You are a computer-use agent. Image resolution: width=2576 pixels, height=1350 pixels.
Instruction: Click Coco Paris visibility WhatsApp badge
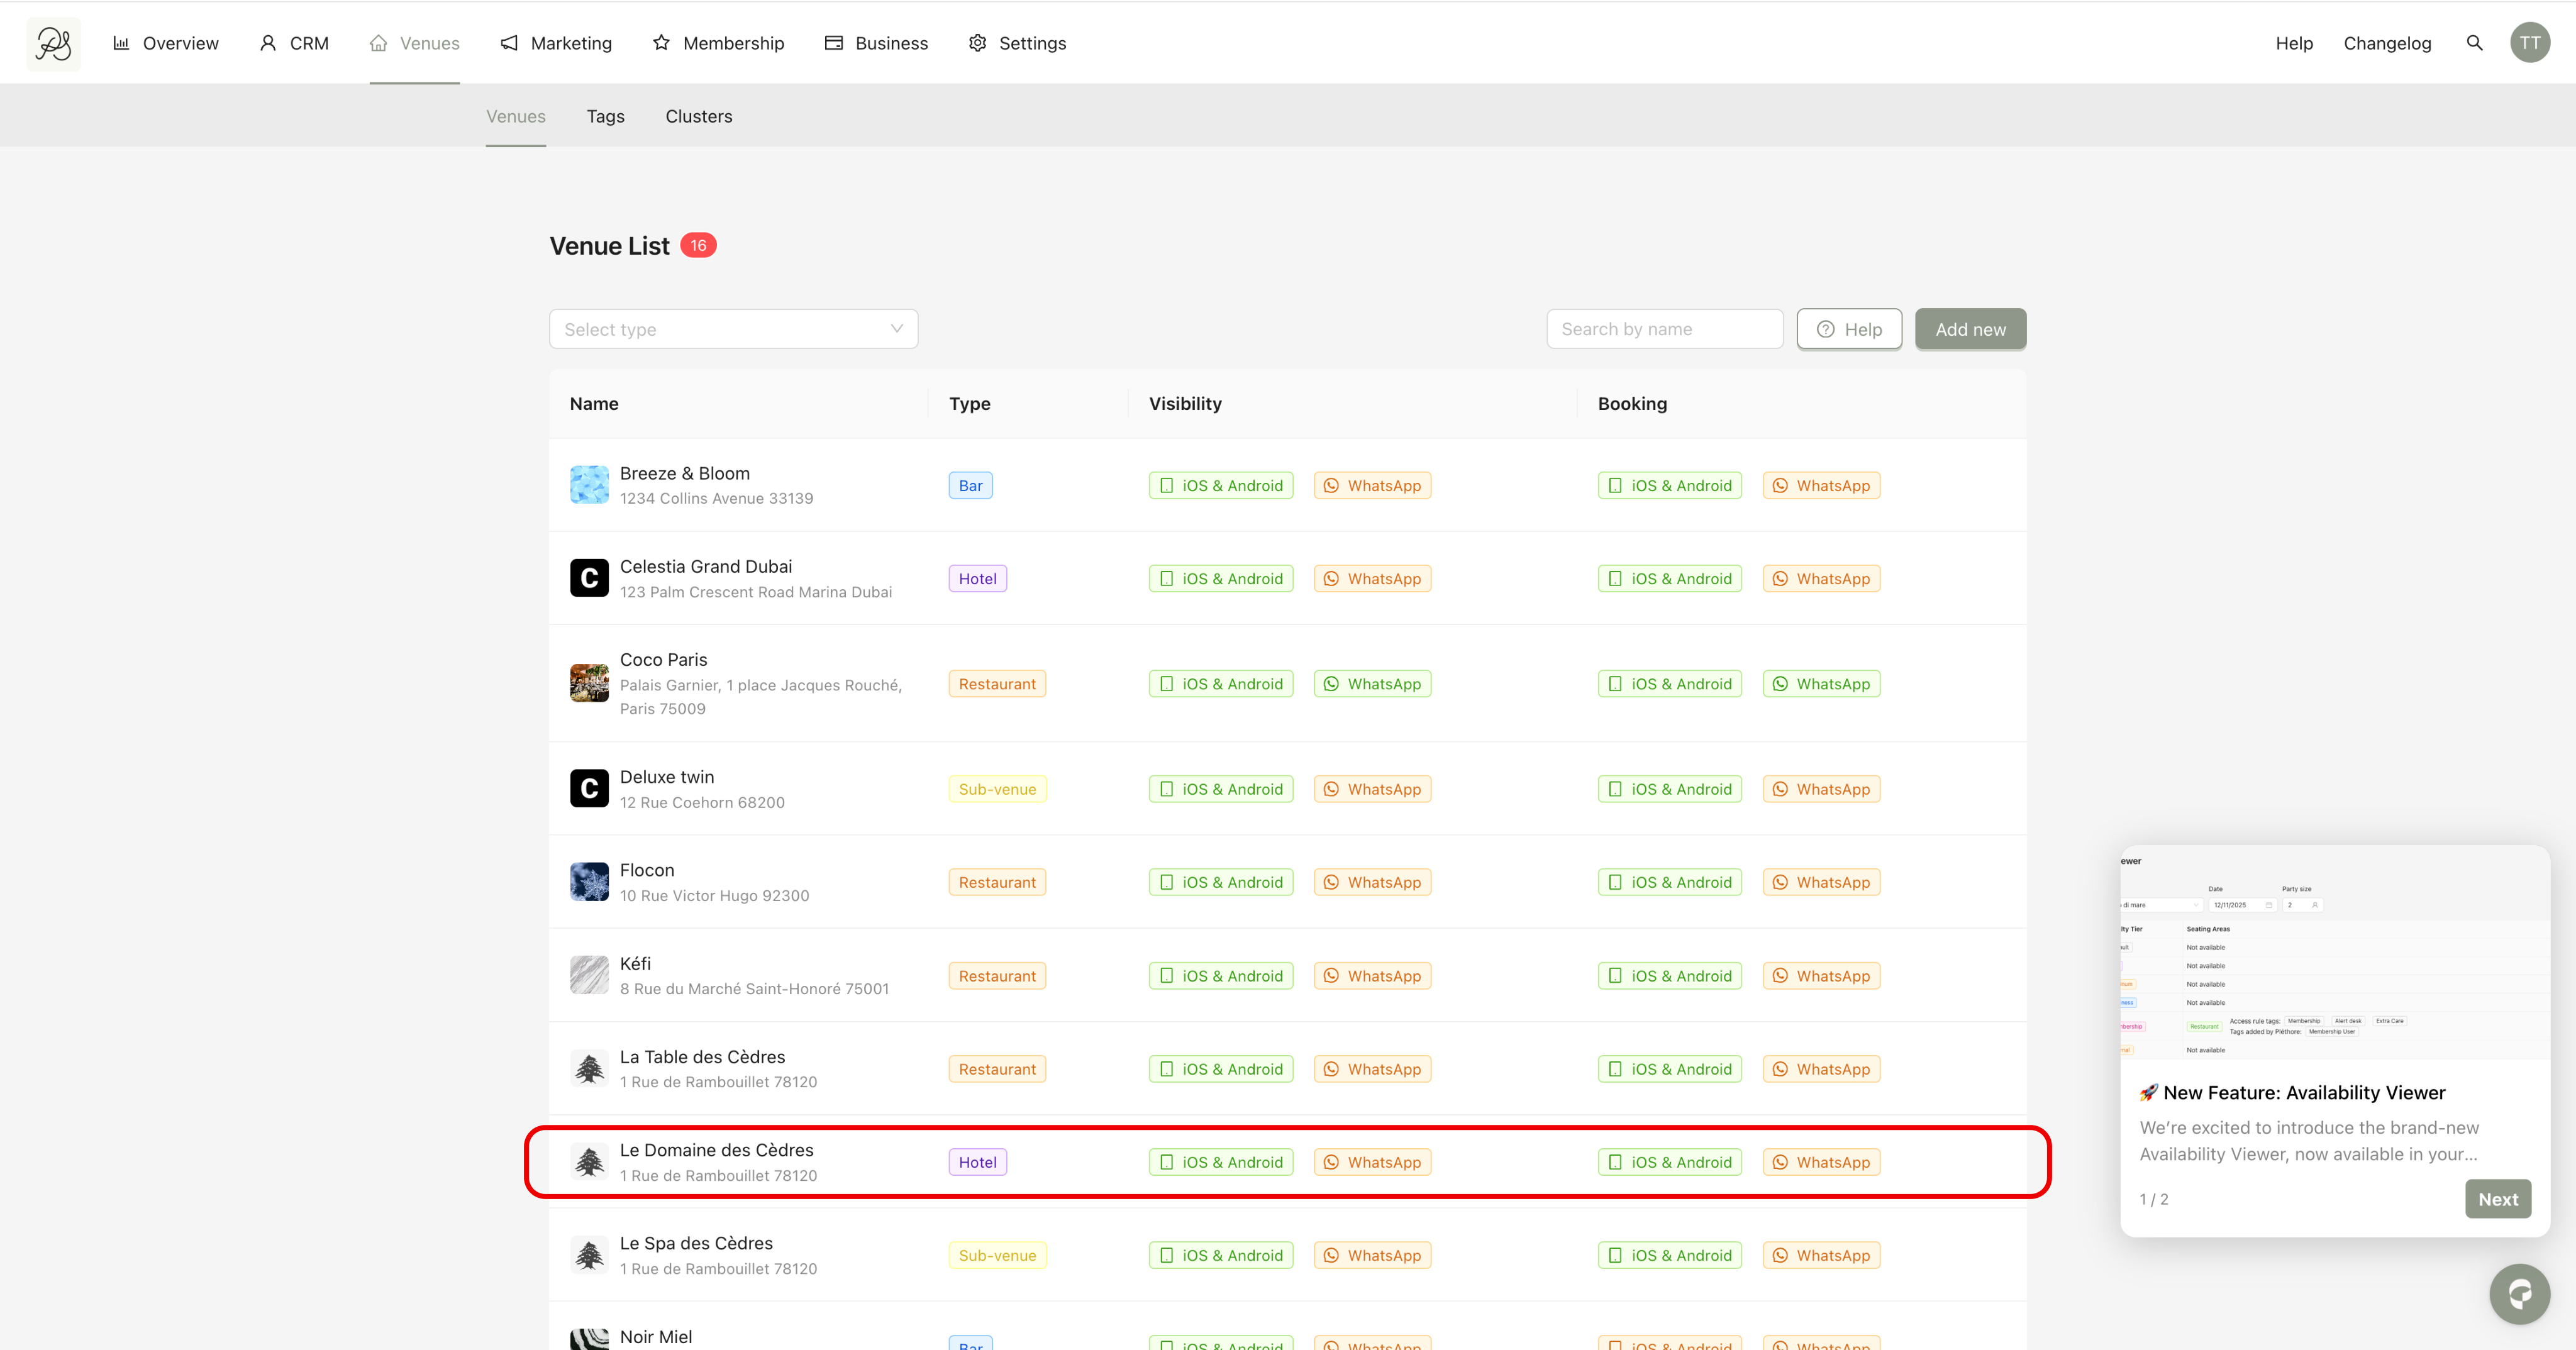click(1372, 684)
